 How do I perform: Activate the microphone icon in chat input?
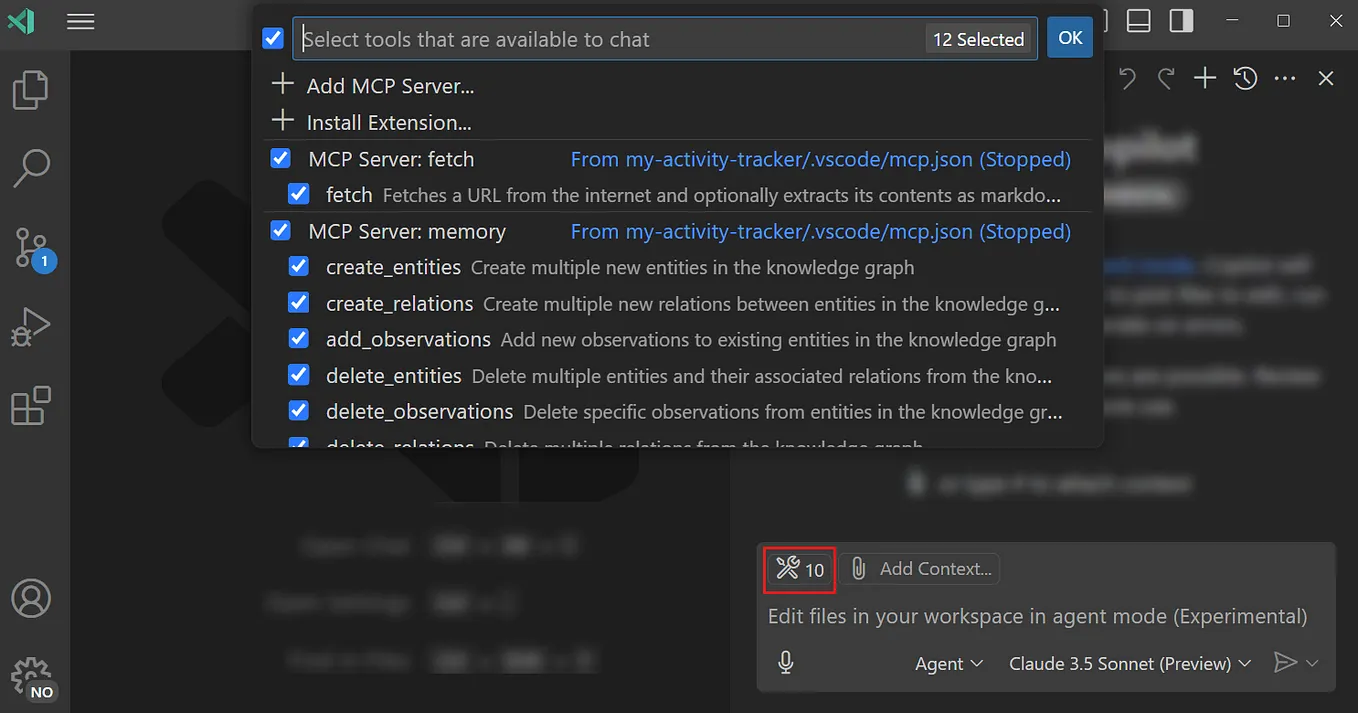click(786, 662)
